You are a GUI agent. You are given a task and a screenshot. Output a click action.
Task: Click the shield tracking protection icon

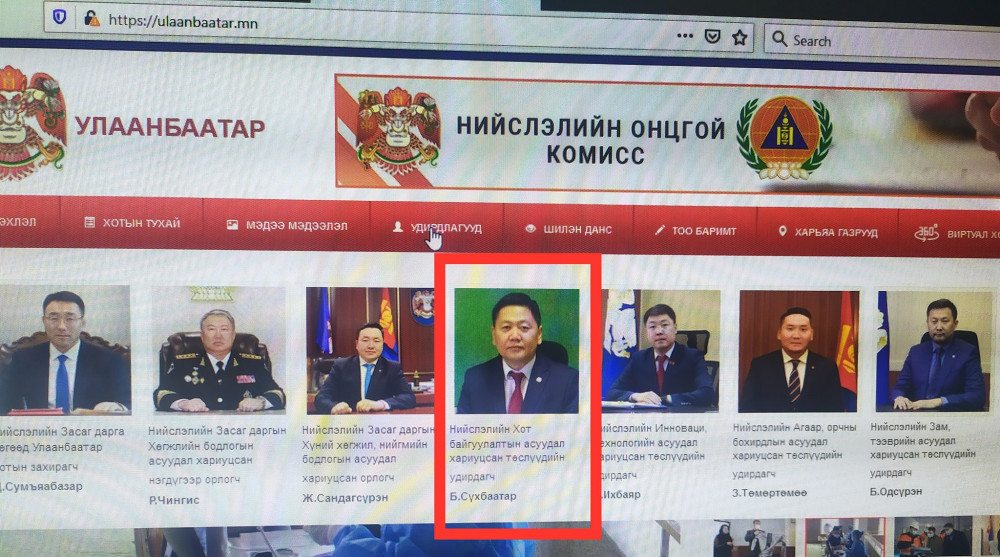point(59,17)
